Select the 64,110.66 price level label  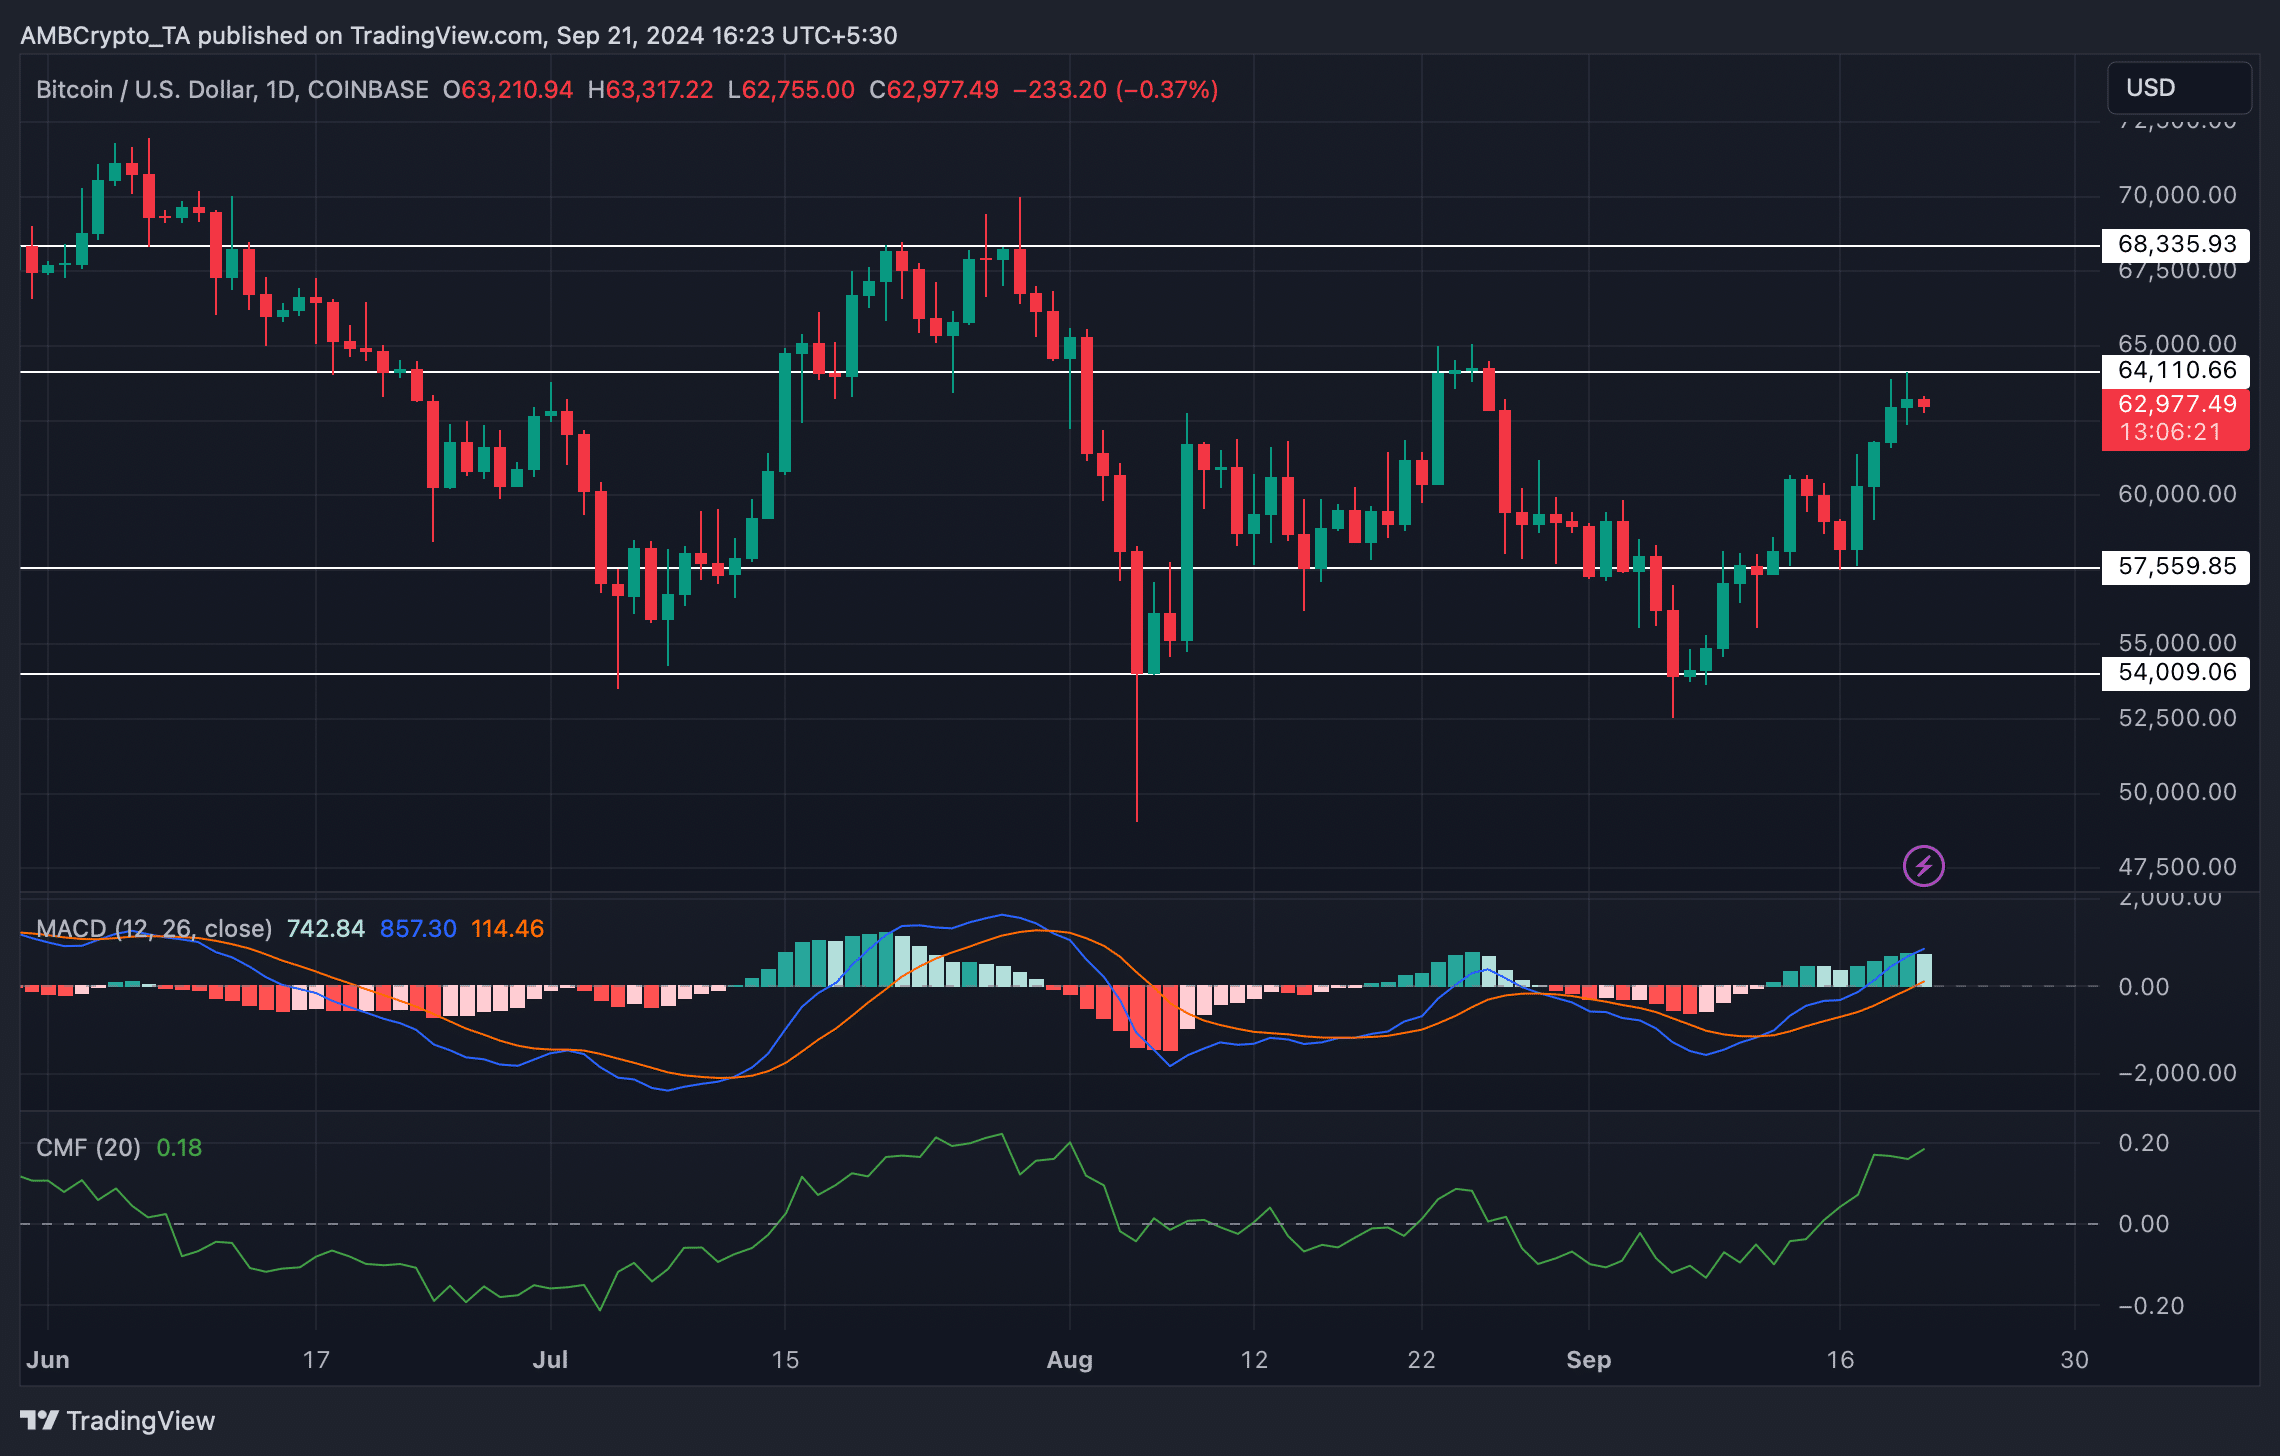click(2176, 371)
